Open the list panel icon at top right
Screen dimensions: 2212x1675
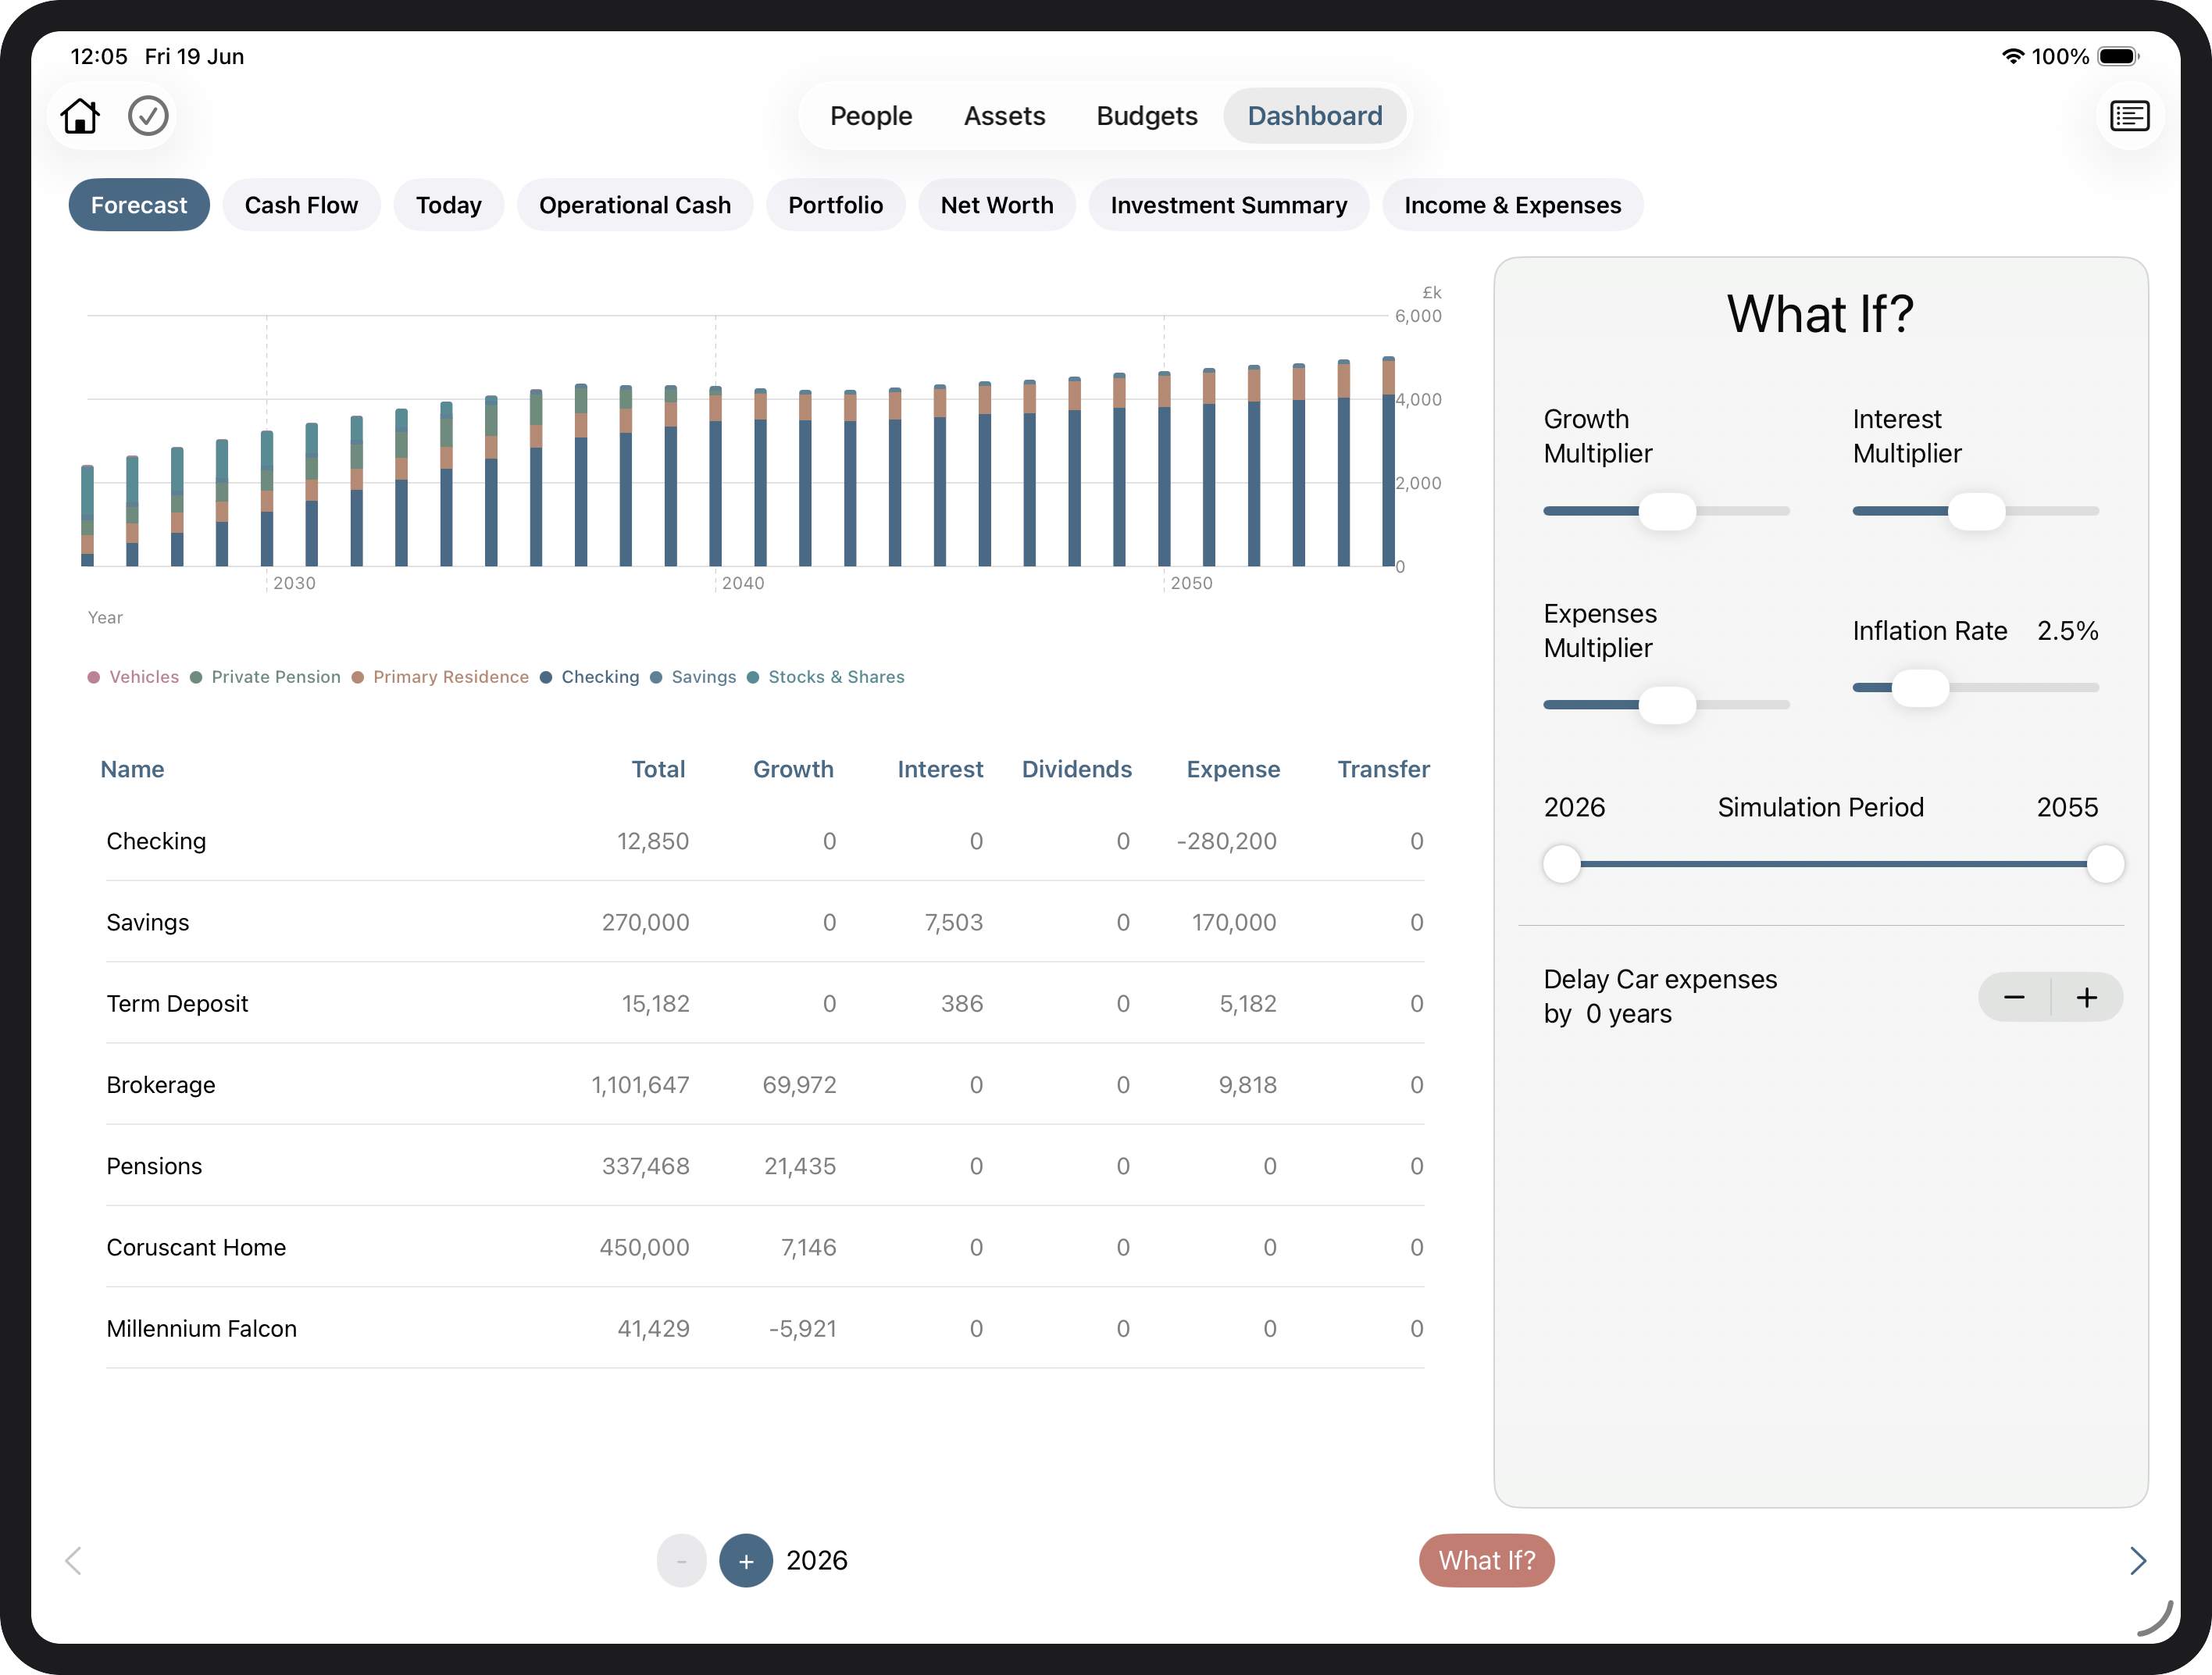click(2129, 116)
